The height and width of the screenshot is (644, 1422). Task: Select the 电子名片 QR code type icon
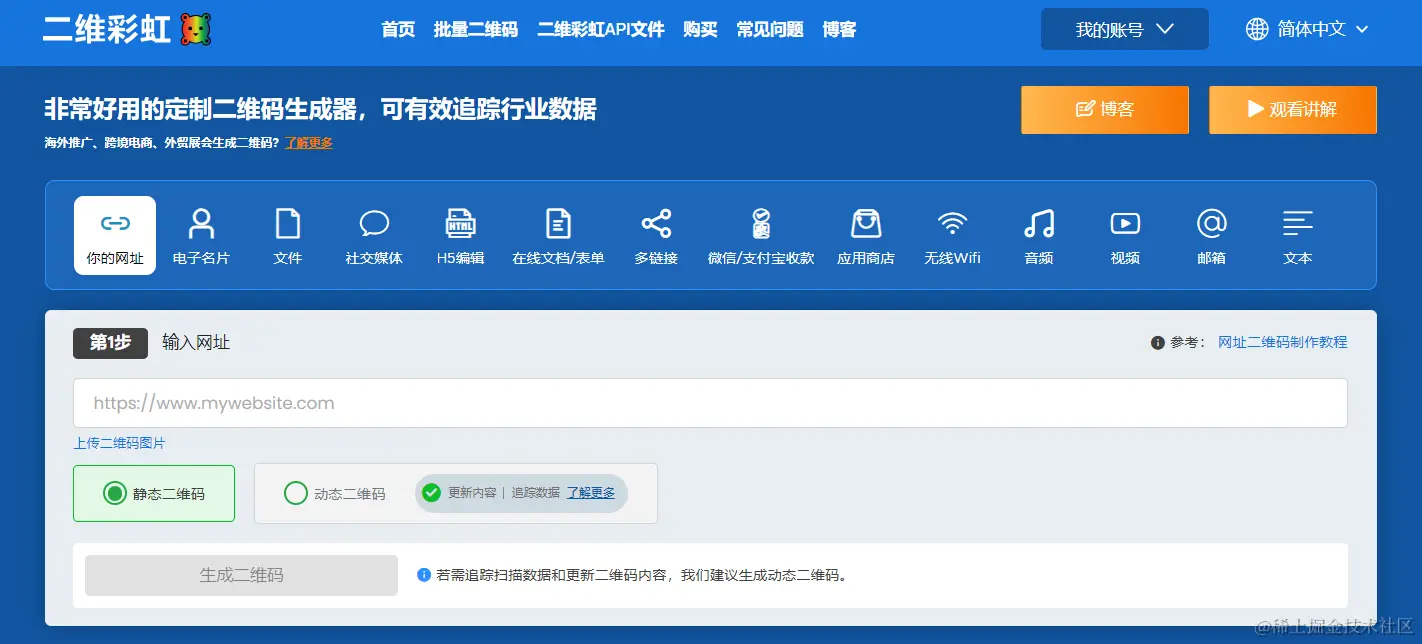(201, 235)
